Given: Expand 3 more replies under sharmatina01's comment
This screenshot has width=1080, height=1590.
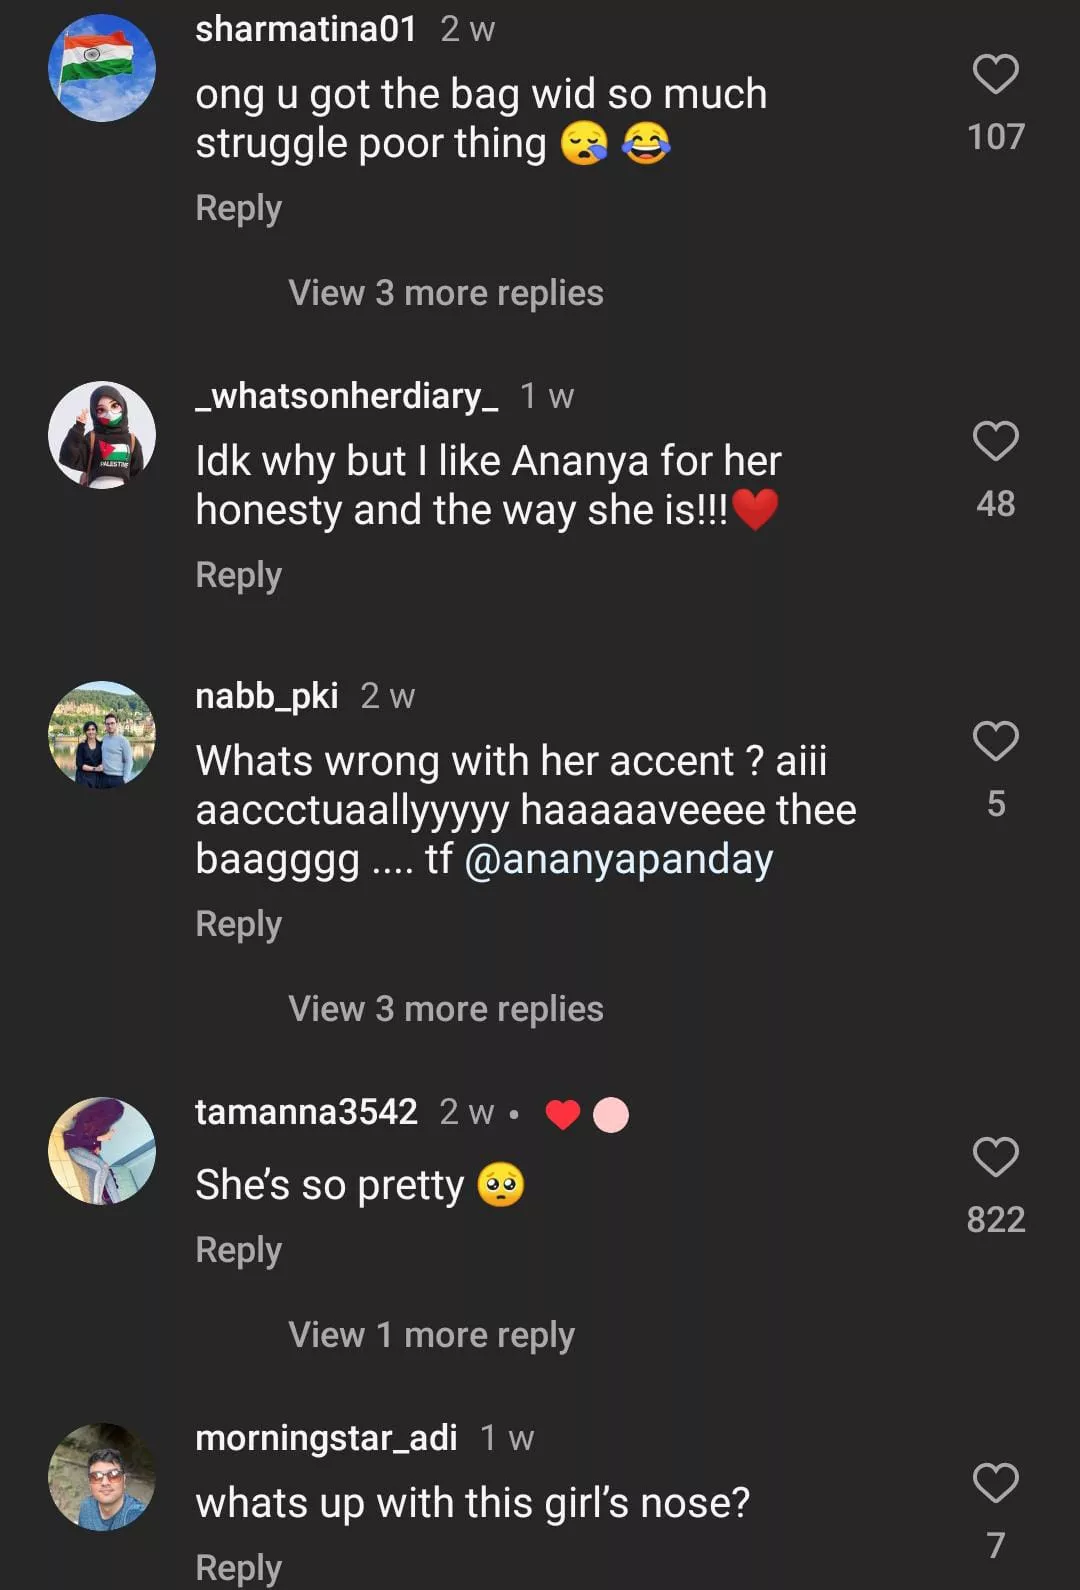Looking at the screenshot, I should [x=446, y=293].
